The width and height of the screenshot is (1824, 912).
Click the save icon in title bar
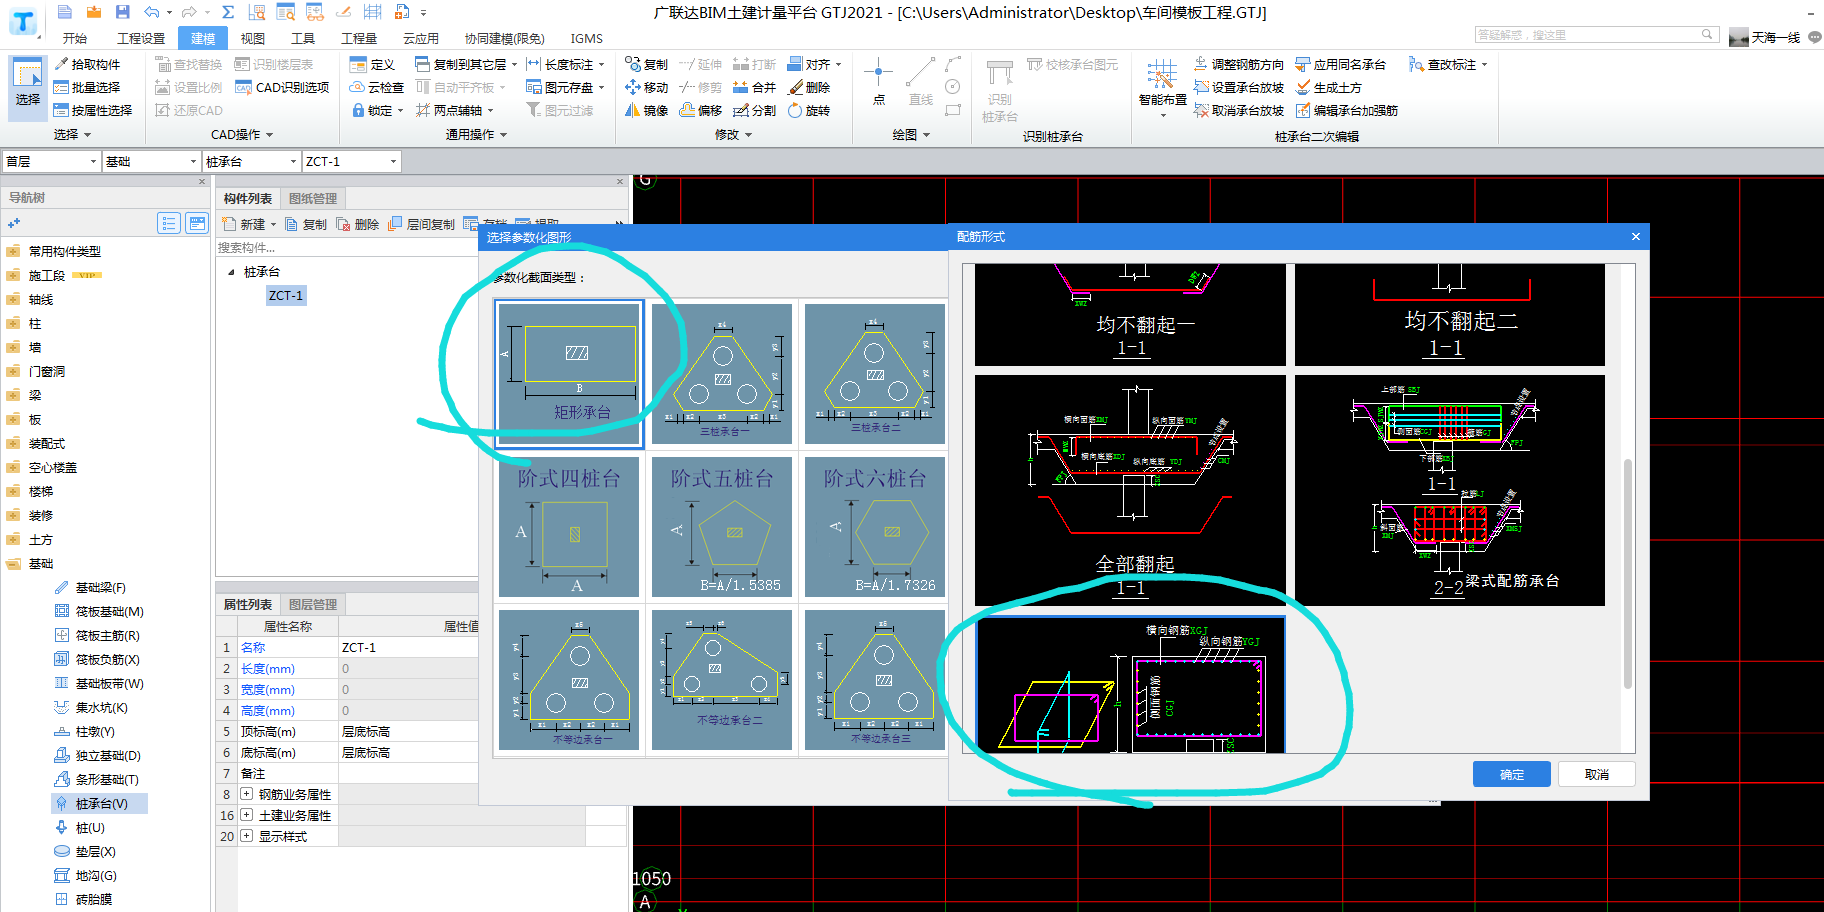(122, 12)
